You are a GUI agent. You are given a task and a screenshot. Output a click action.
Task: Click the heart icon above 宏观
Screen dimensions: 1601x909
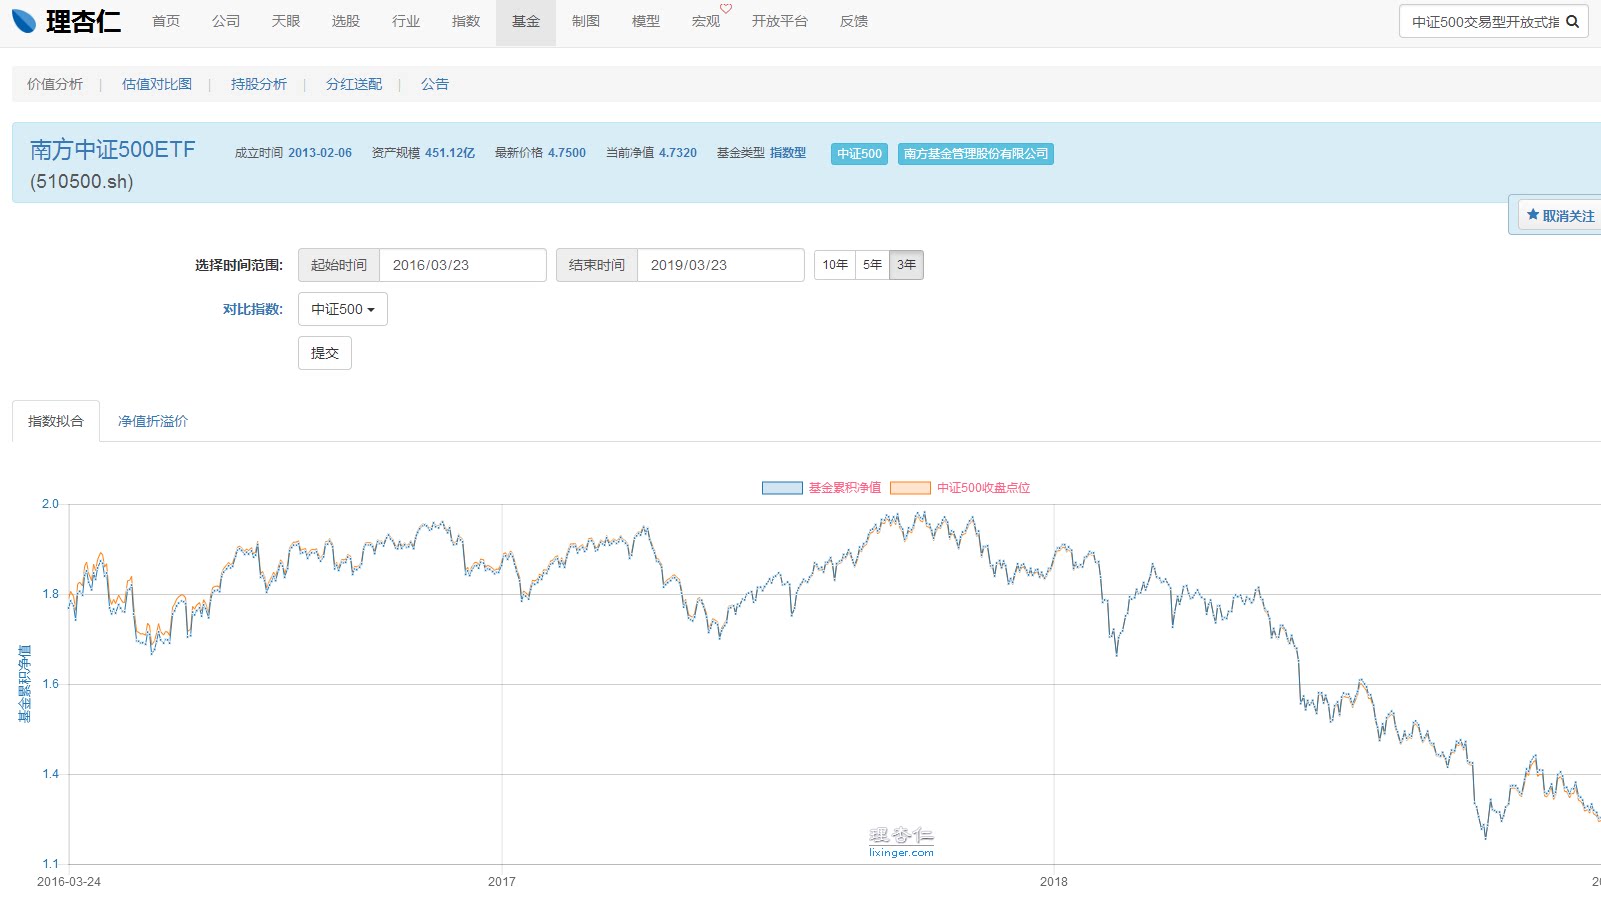[726, 9]
